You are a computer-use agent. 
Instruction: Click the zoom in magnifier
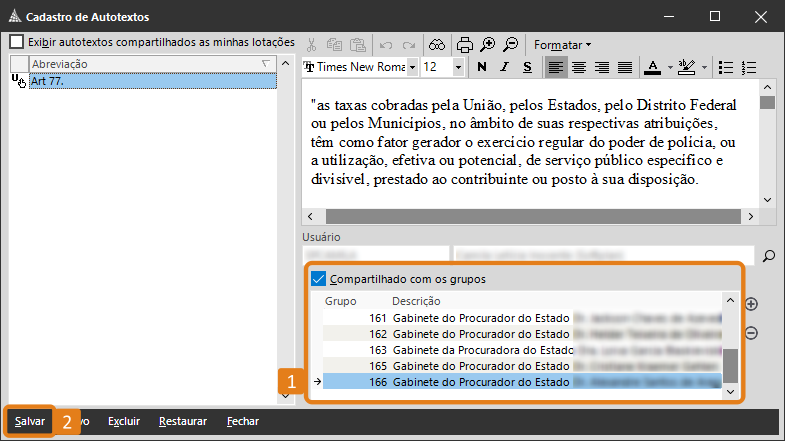tap(487, 44)
